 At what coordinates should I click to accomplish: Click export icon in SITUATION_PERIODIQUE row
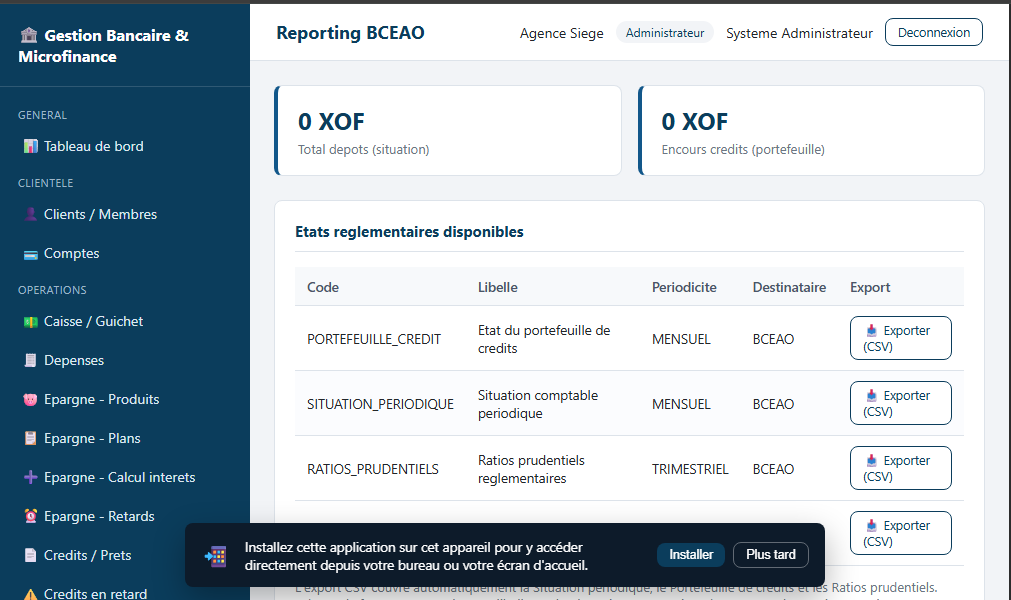pyautogui.click(x=872, y=396)
